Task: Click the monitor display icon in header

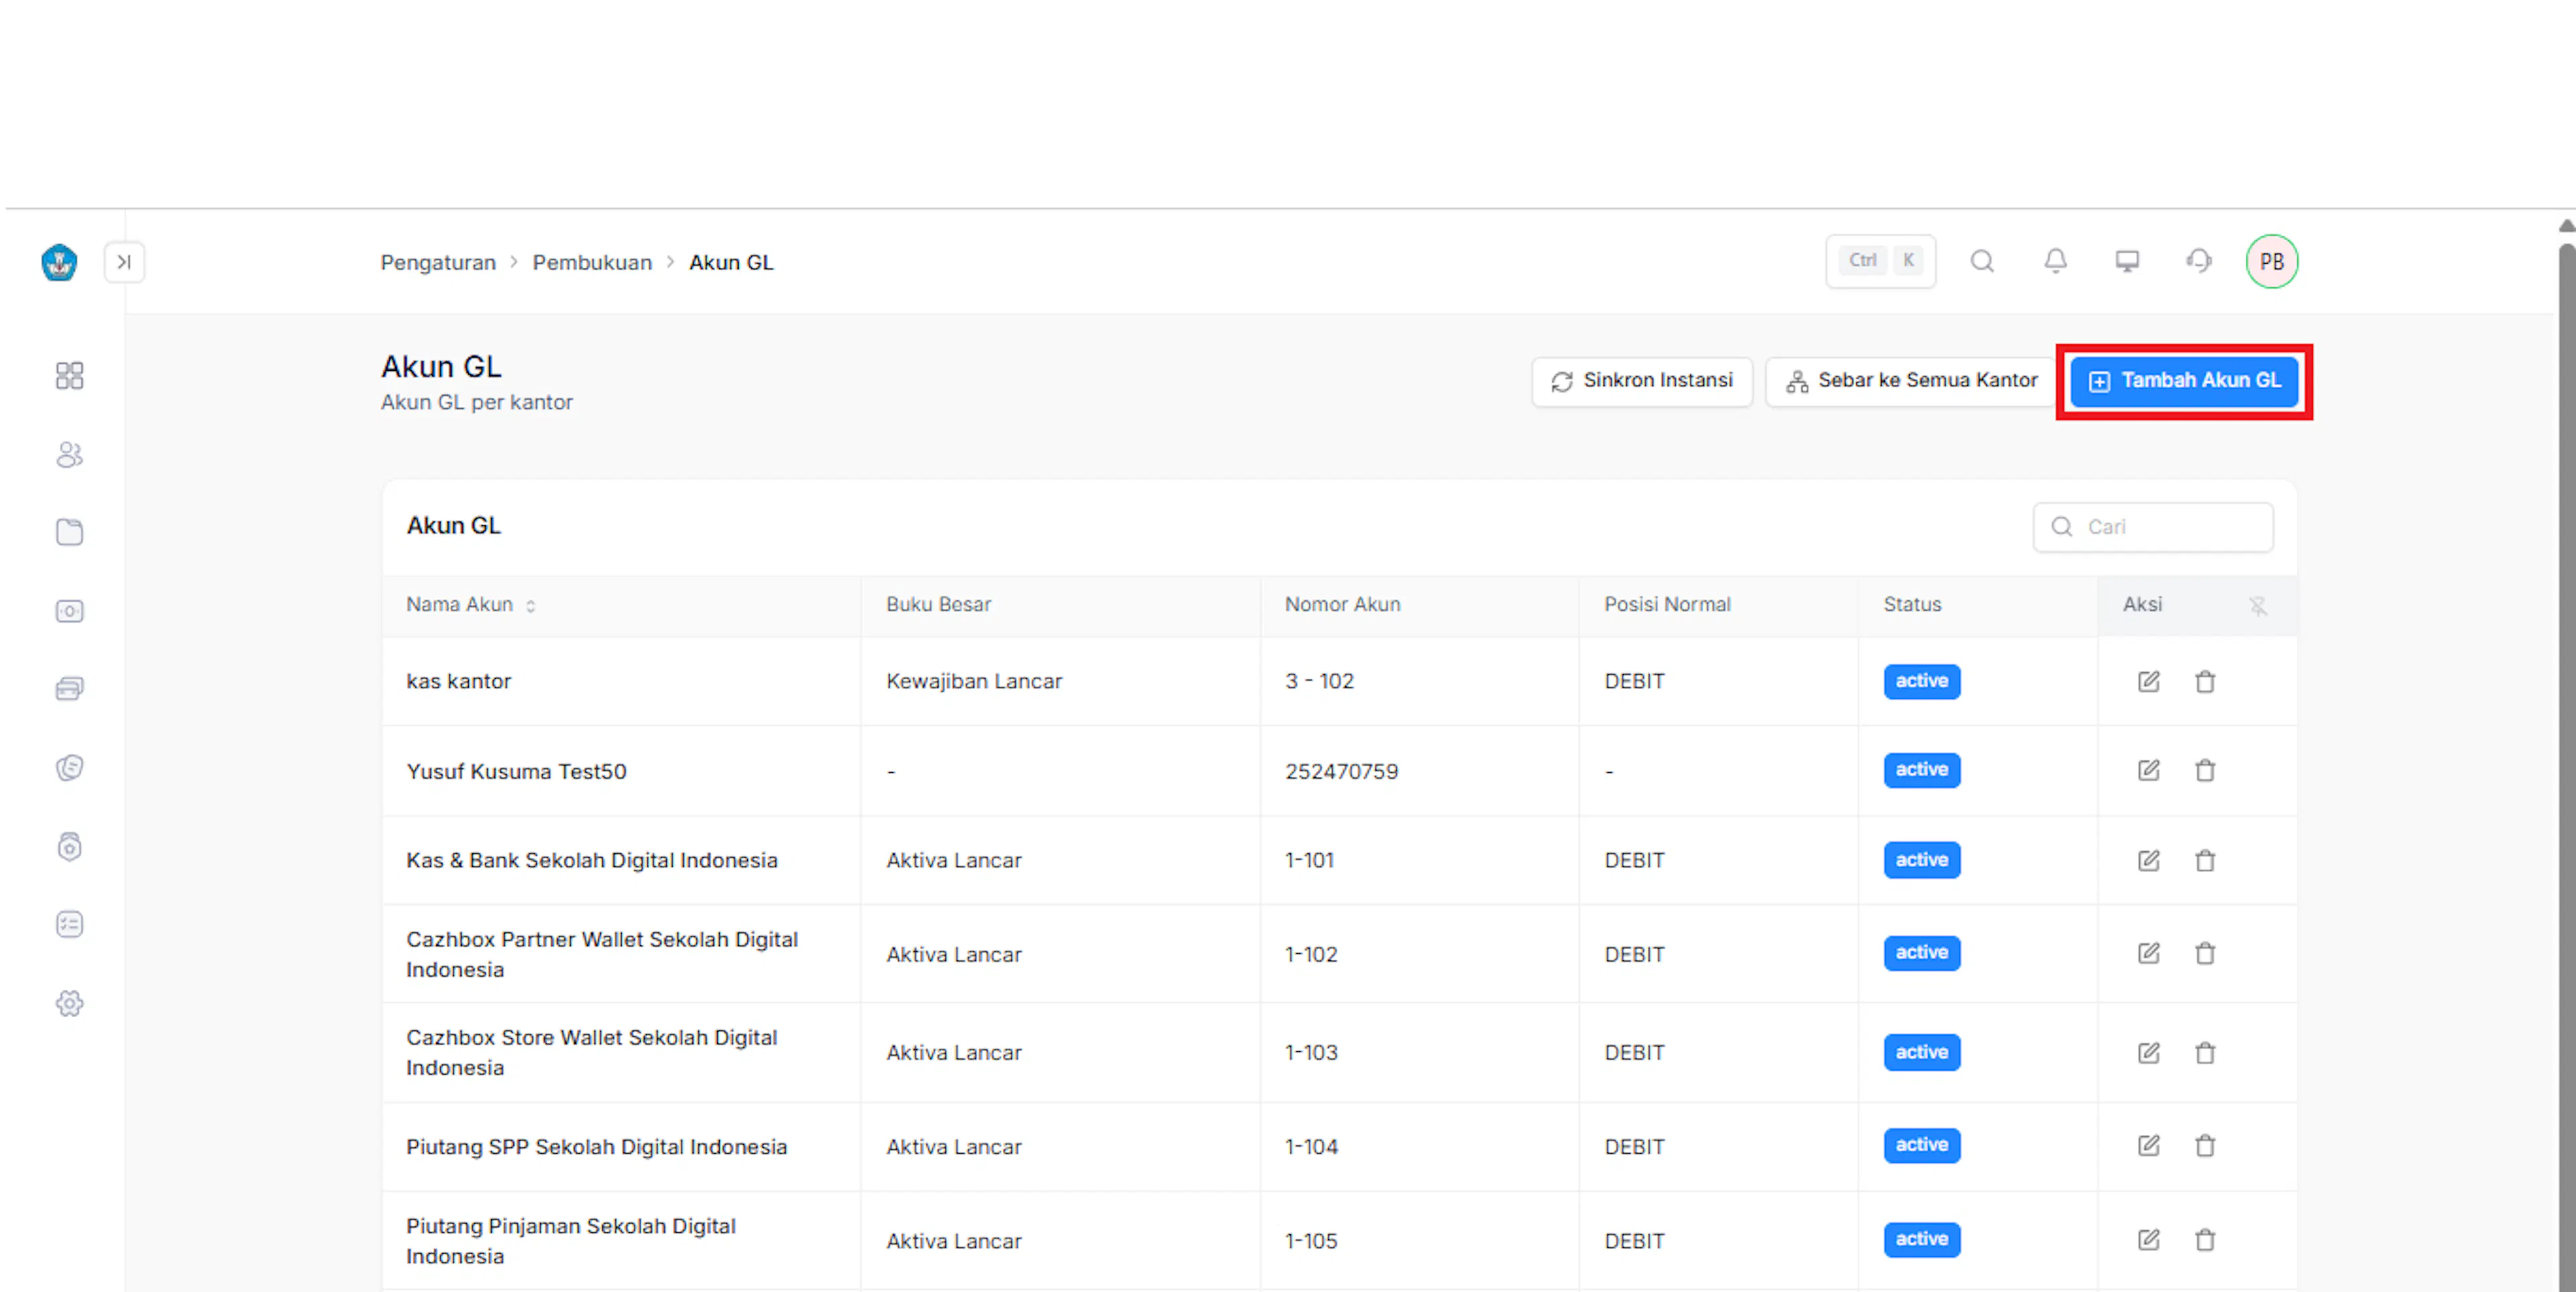Action: (2127, 261)
